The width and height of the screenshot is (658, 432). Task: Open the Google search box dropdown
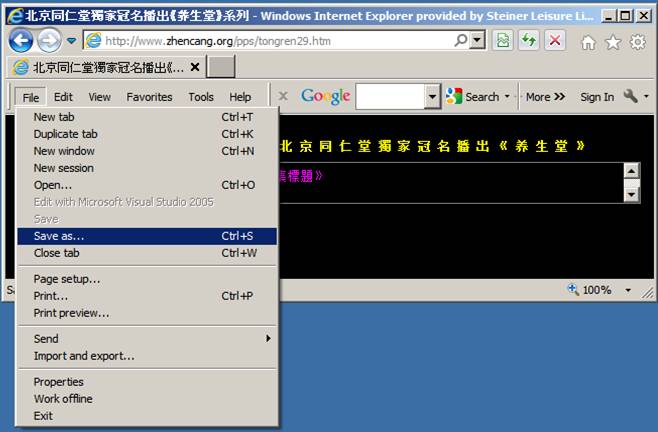click(432, 97)
